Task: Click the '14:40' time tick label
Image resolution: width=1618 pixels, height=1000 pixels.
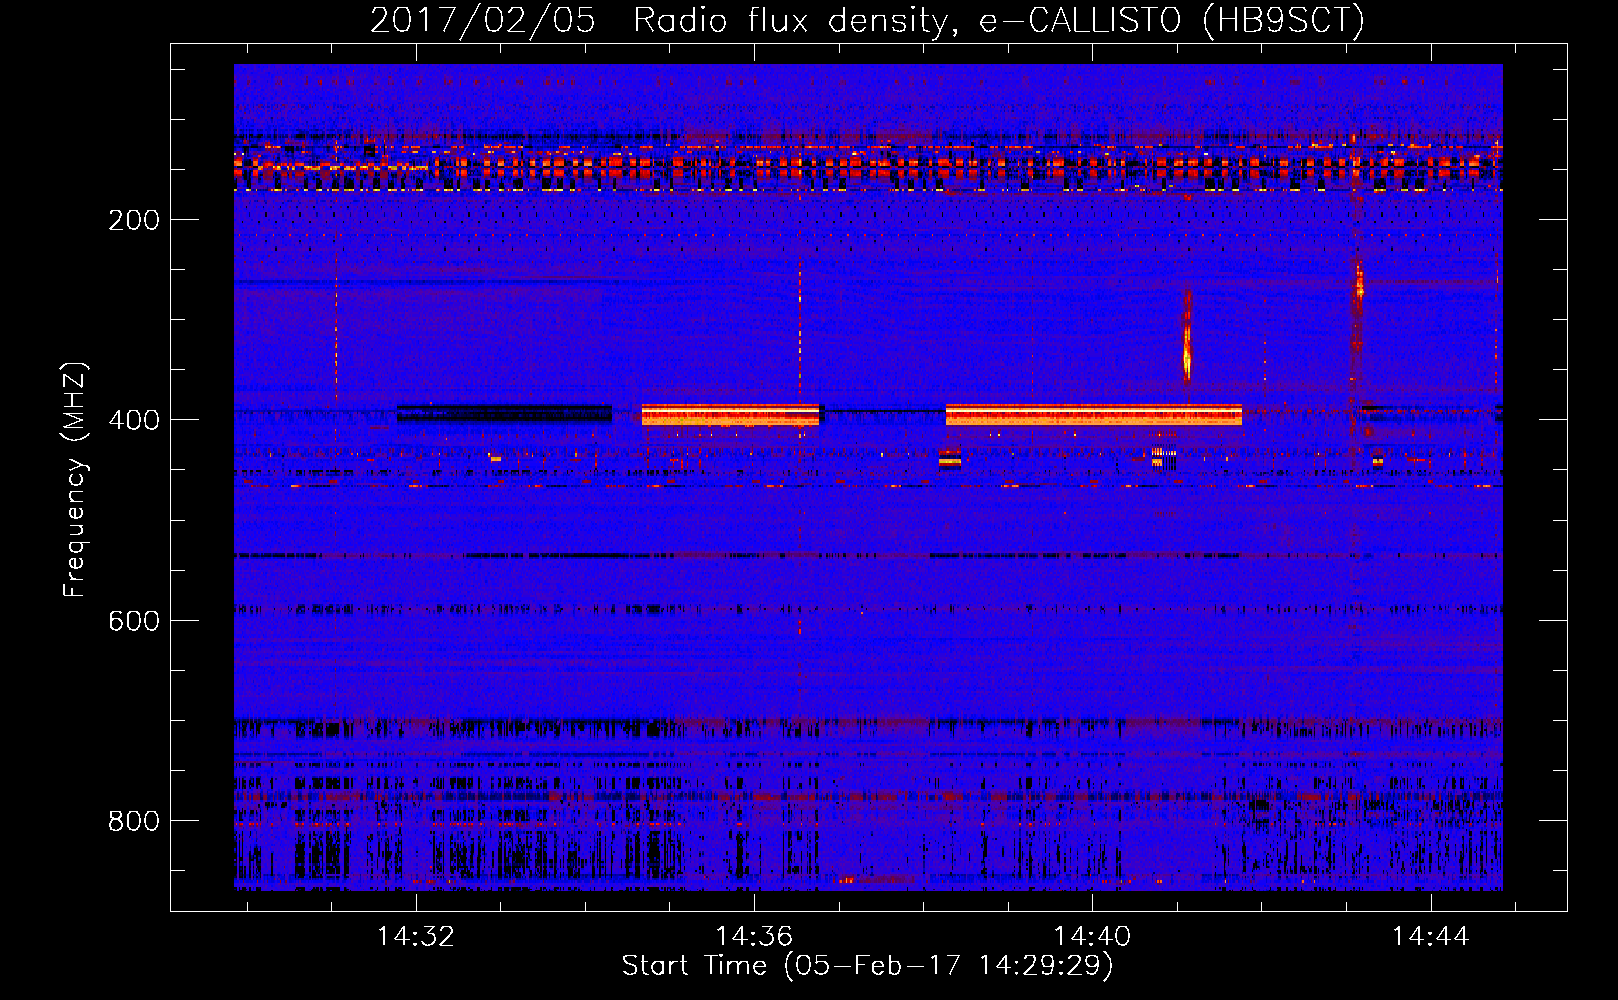Action: [1092, 936]
